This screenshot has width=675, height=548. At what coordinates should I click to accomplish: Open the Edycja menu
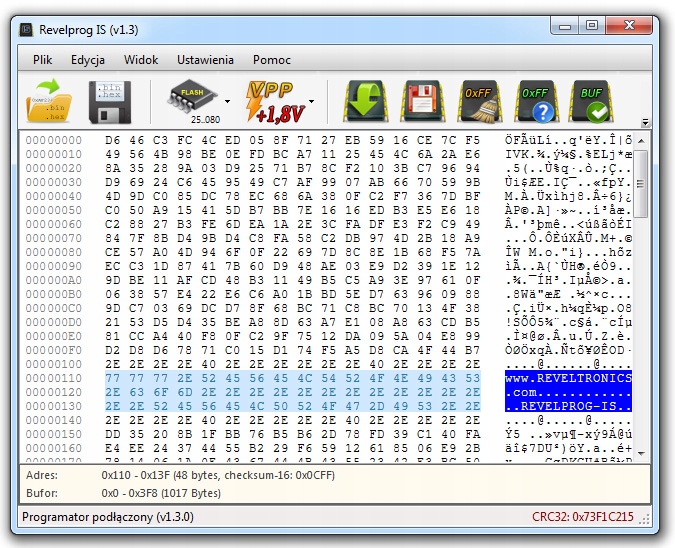tap(88, 60)
